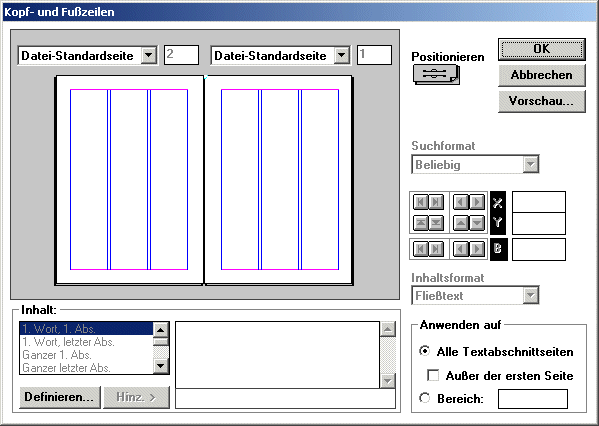Image resolution: width=599 pixels, height=426 pixels.
Task: Click the Definieren... button
Action: click(x=60, y=397)
